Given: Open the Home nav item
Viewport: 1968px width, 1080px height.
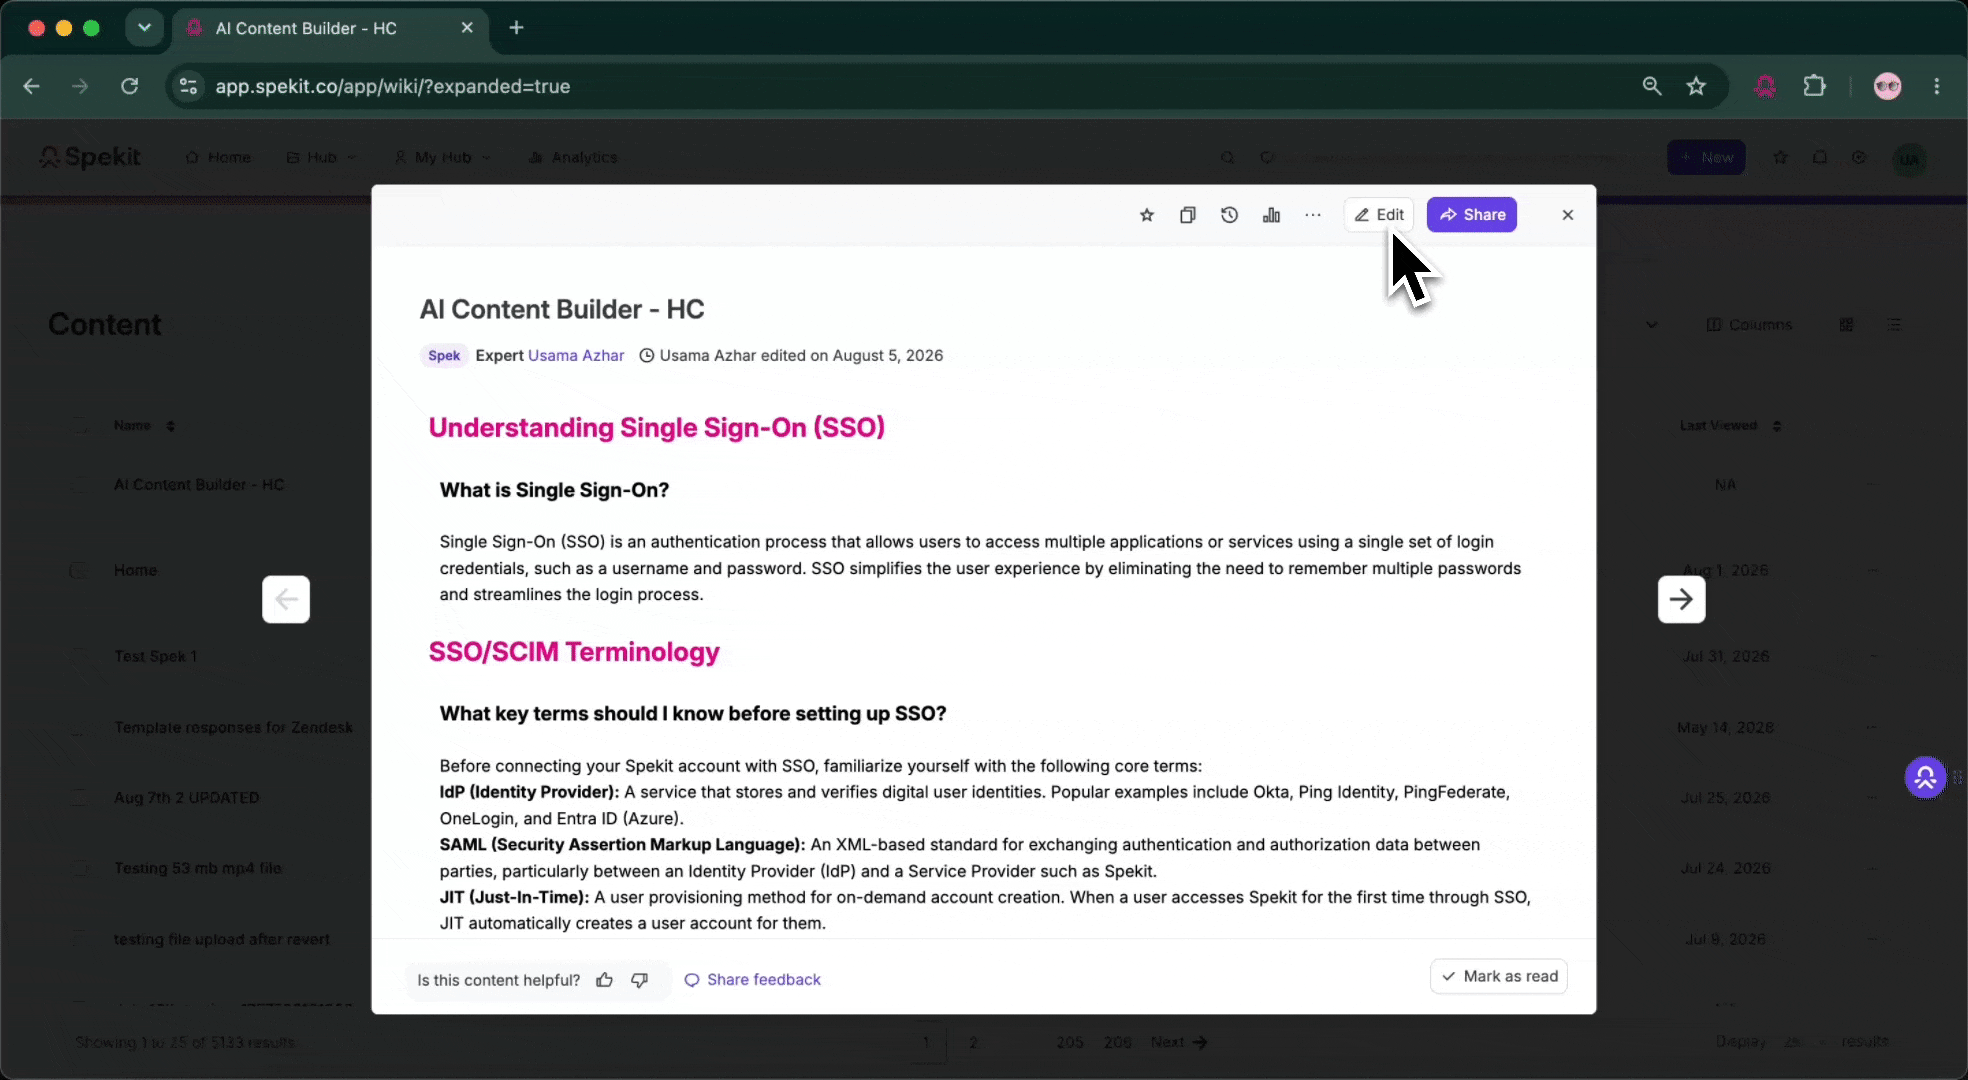Looking at the screenshot, I should tap(218, 157).
